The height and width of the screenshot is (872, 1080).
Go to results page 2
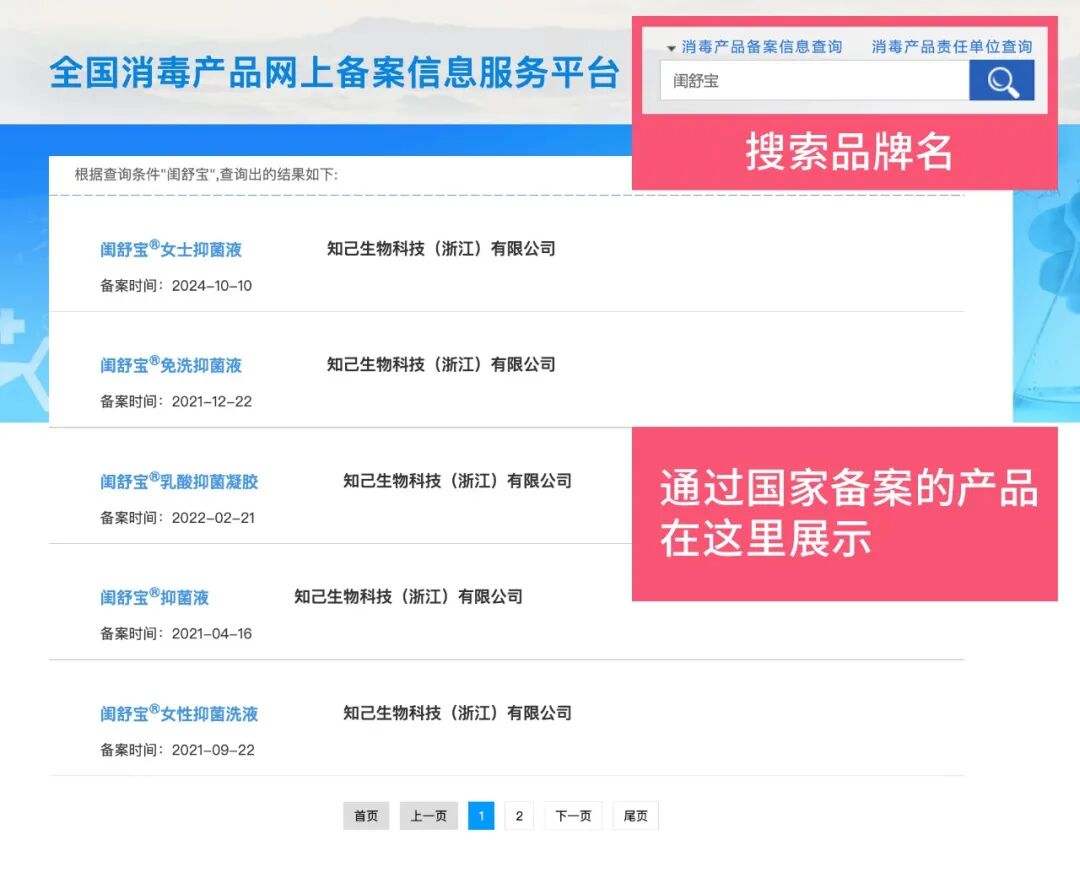coord(519,815)
